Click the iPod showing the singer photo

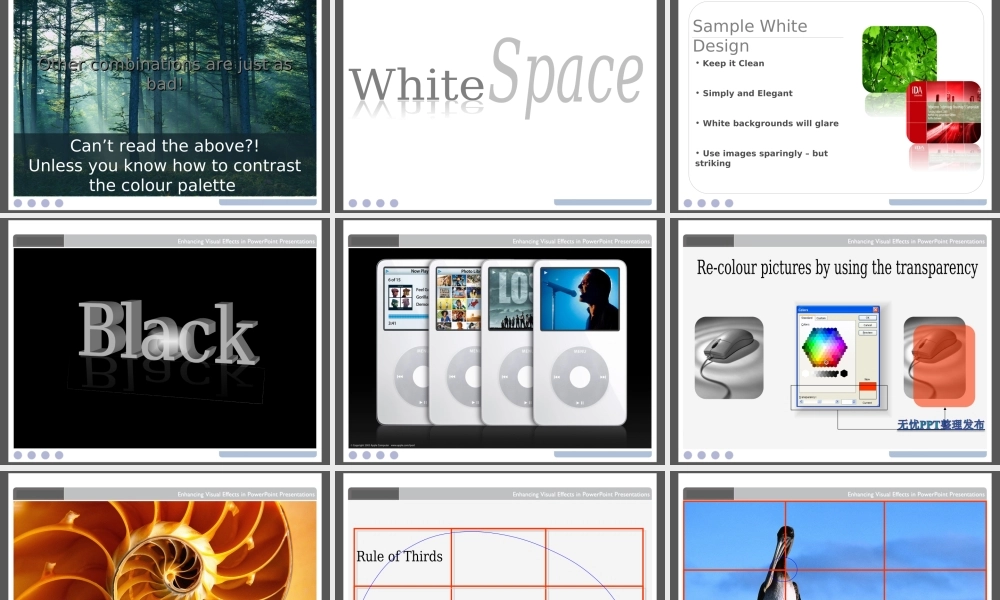pos(579,340)
